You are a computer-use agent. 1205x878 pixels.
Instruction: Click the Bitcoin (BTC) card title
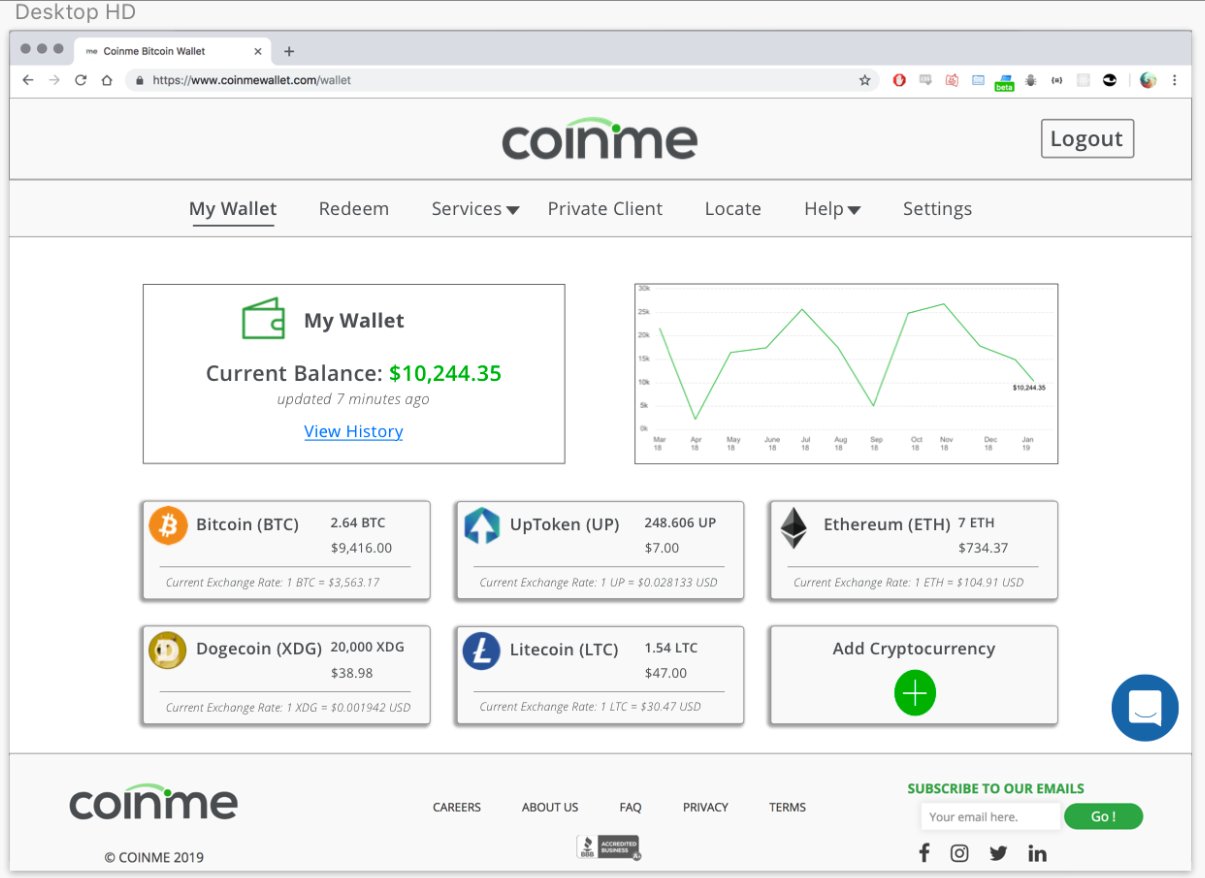[x=247, y=524]
